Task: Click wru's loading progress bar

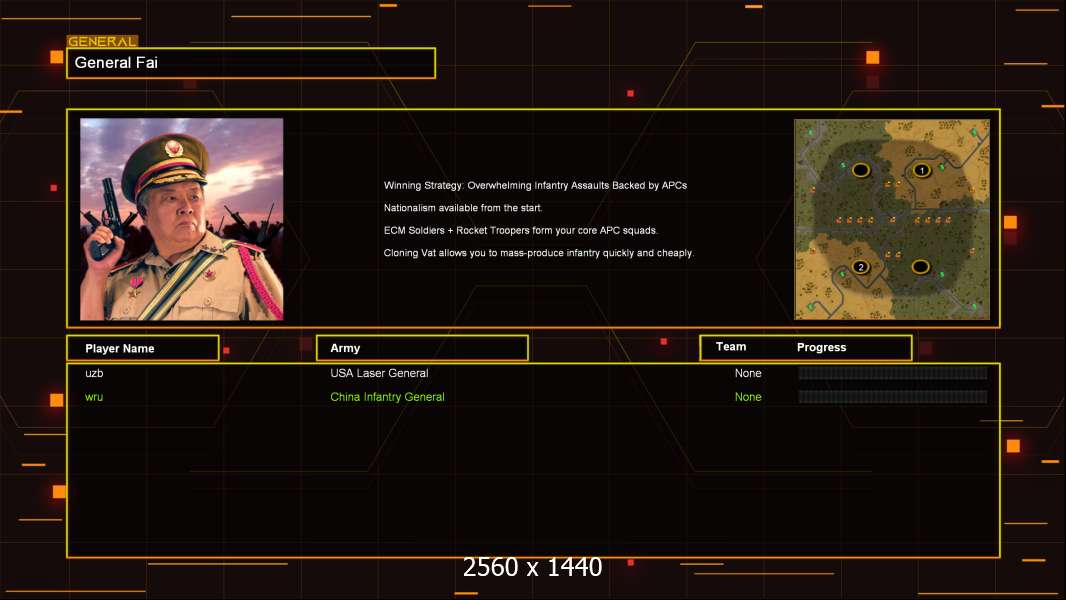Action: tap(893, 396)
